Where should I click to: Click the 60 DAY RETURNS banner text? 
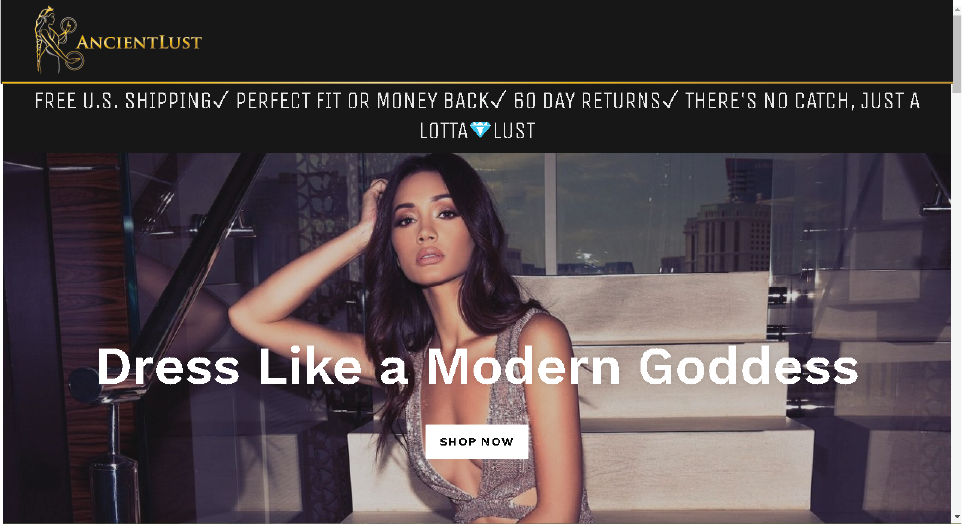click(x=587, y=101)
